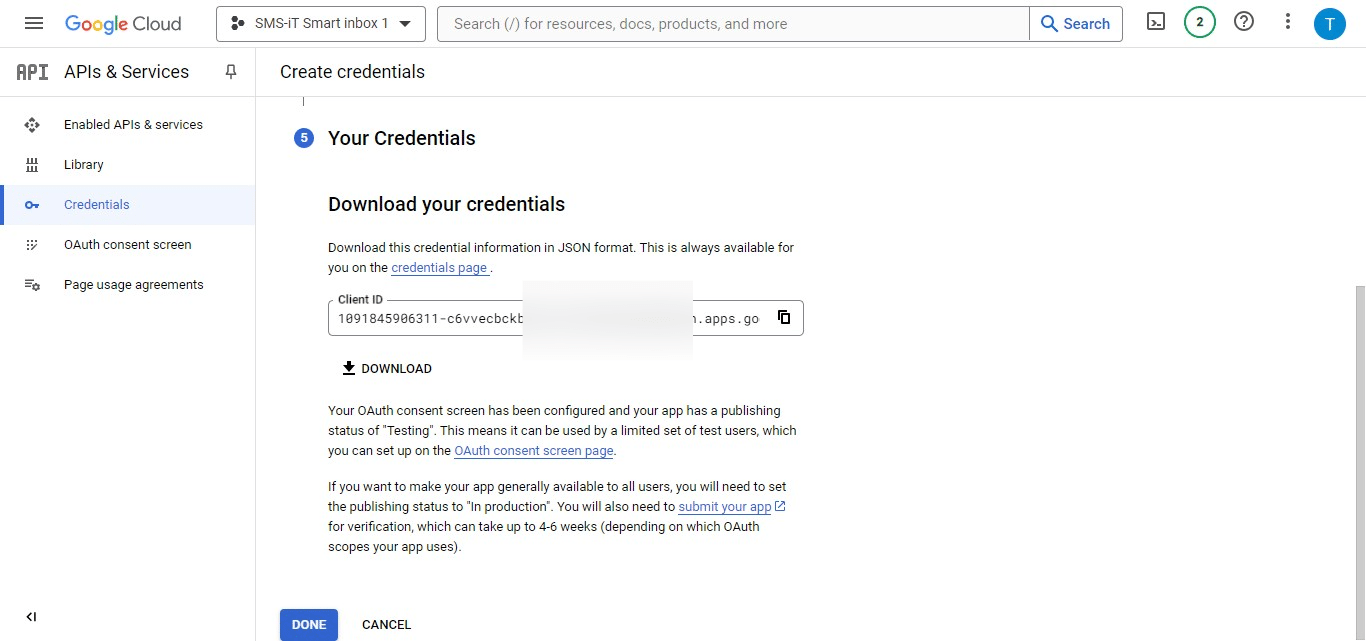The width and height of the screenshot is (1366, 641).
Task: Open the help question mark menu
Action: pyautogui.click(x=1244, y=22)
